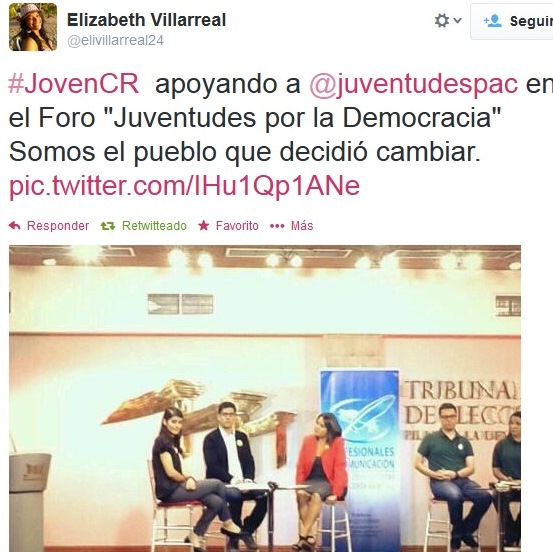Click the Seguir follow button

pos(512,21)
